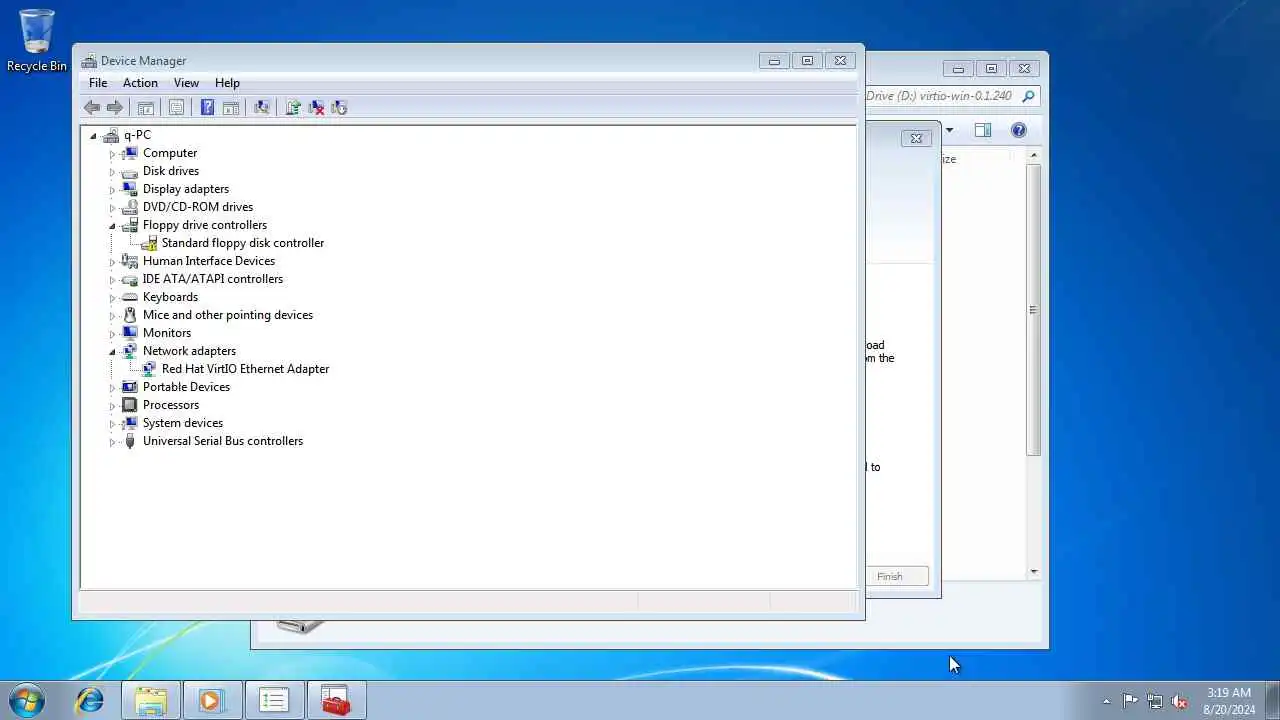This screenshot has width=1280, height=720.
Task: Click the Processors category icon
Action: pos(129,405)
